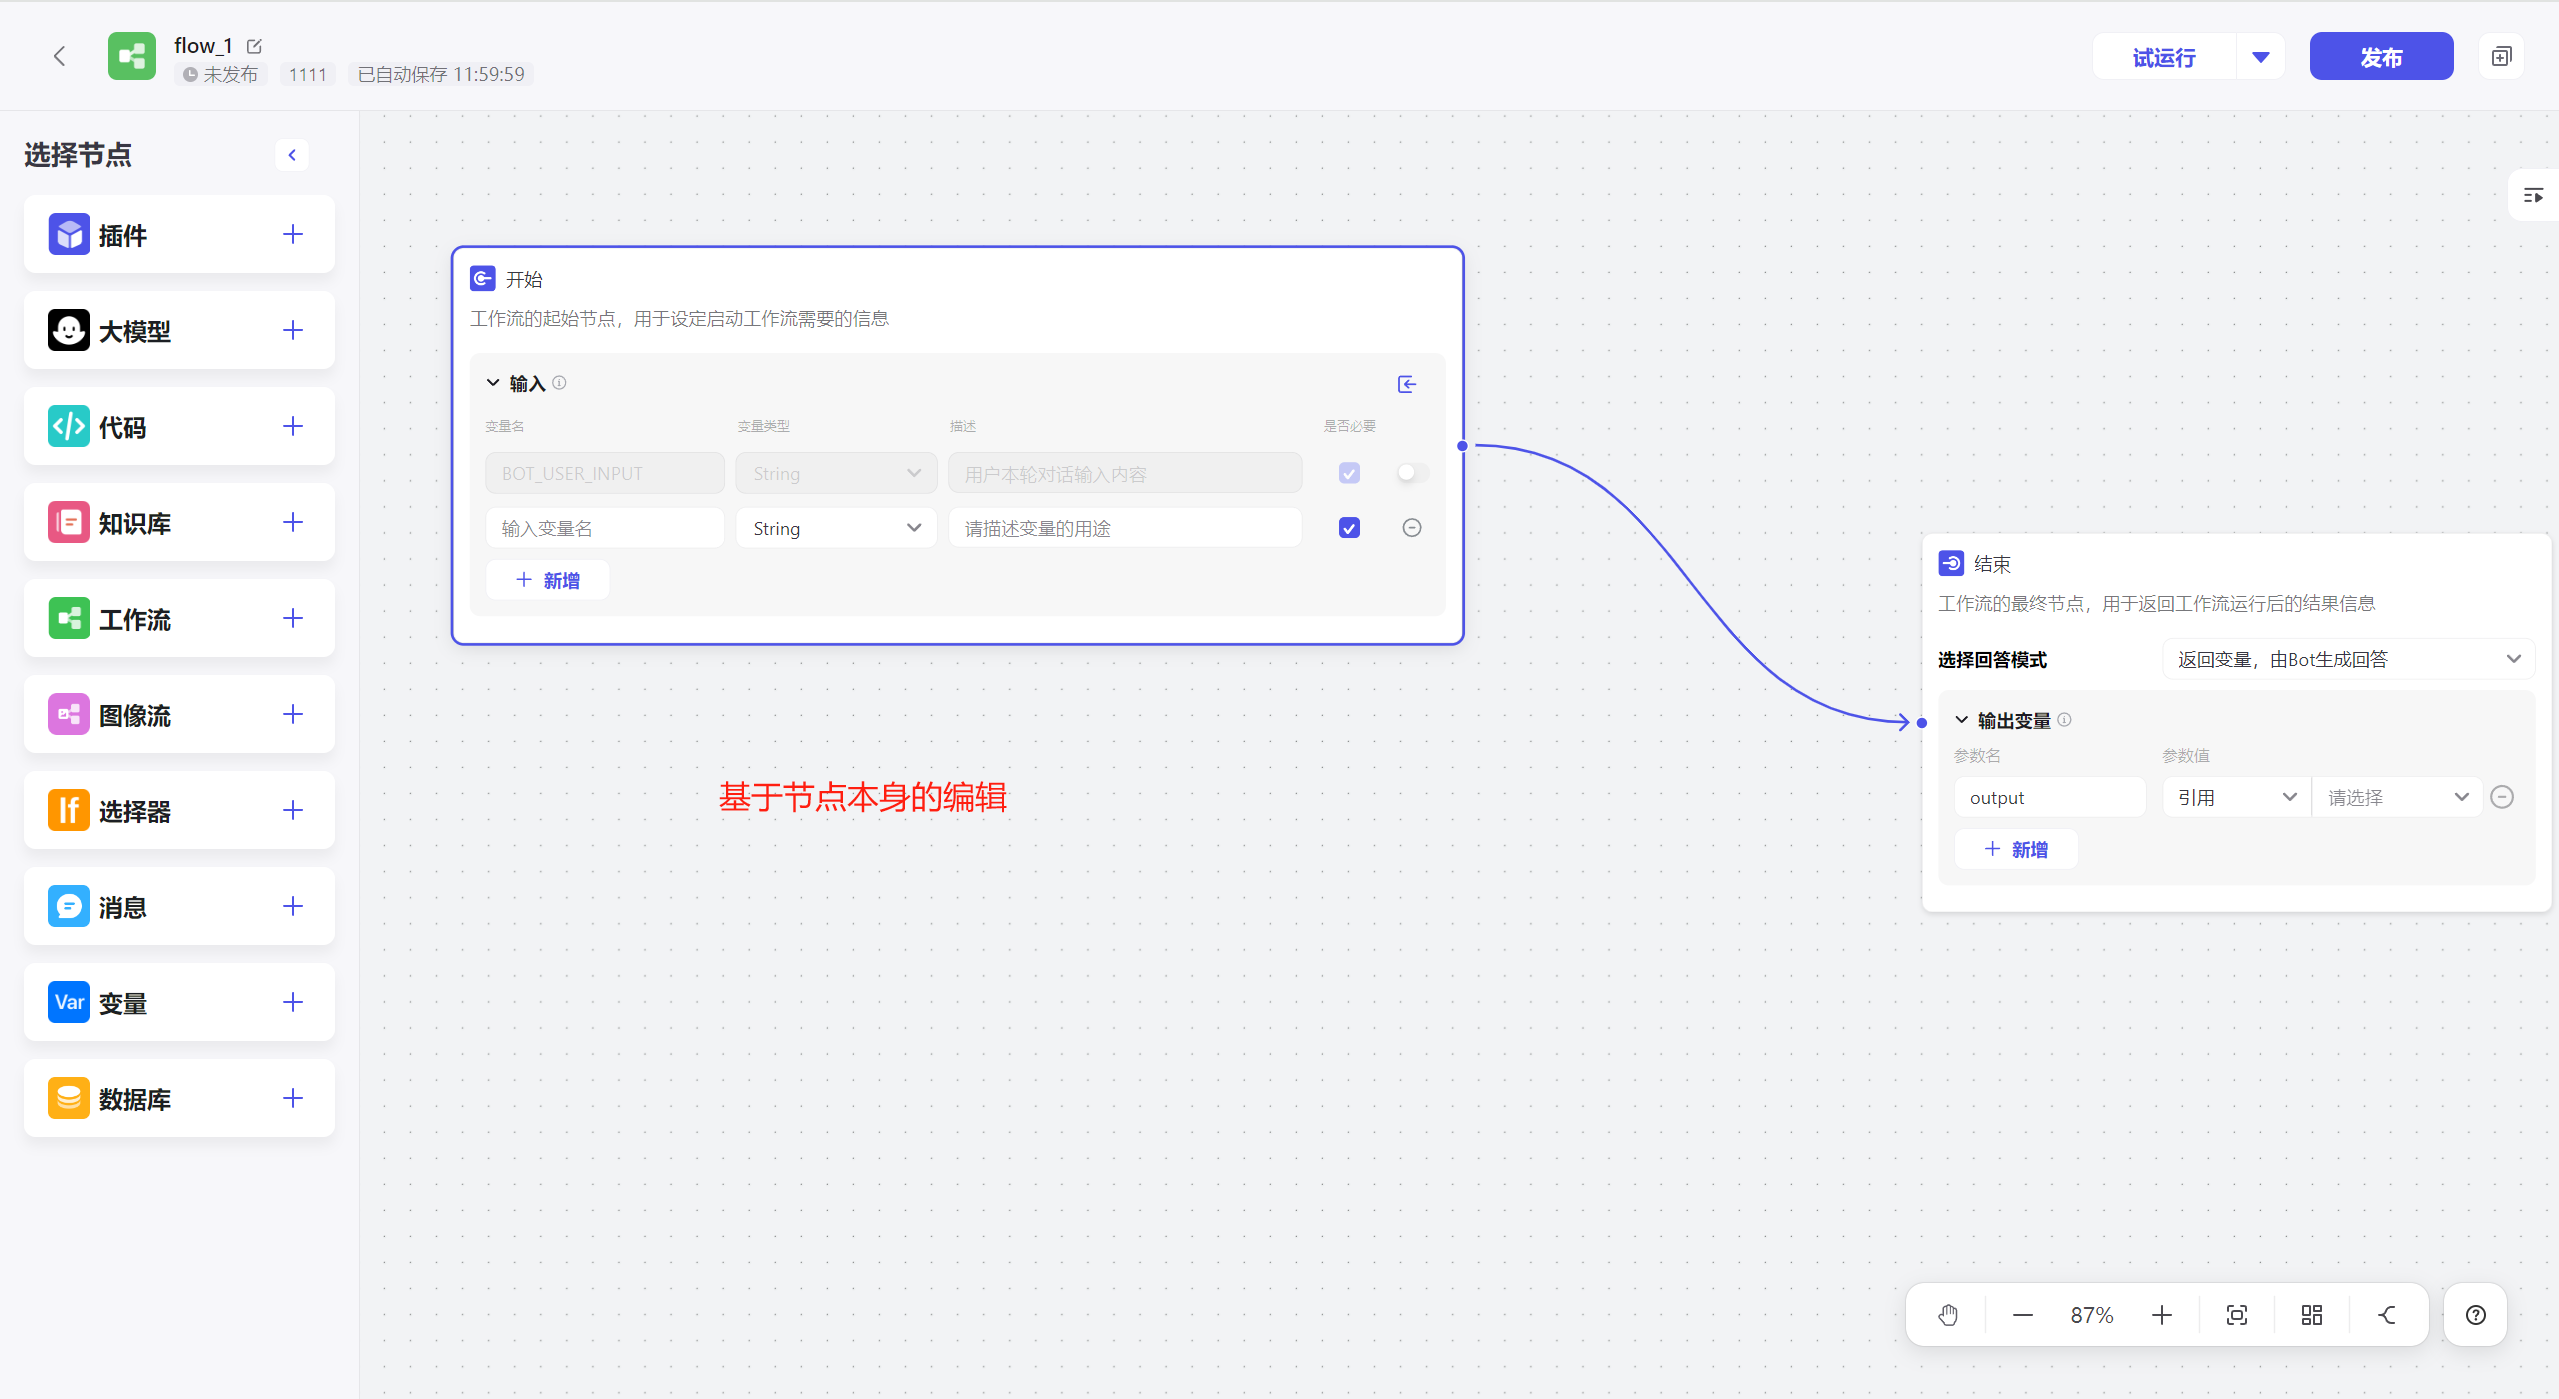The width and height of the screenshot is (2559, 1399).
Task: Add the 大模型 node from sidebar
Action: (292, 330)
